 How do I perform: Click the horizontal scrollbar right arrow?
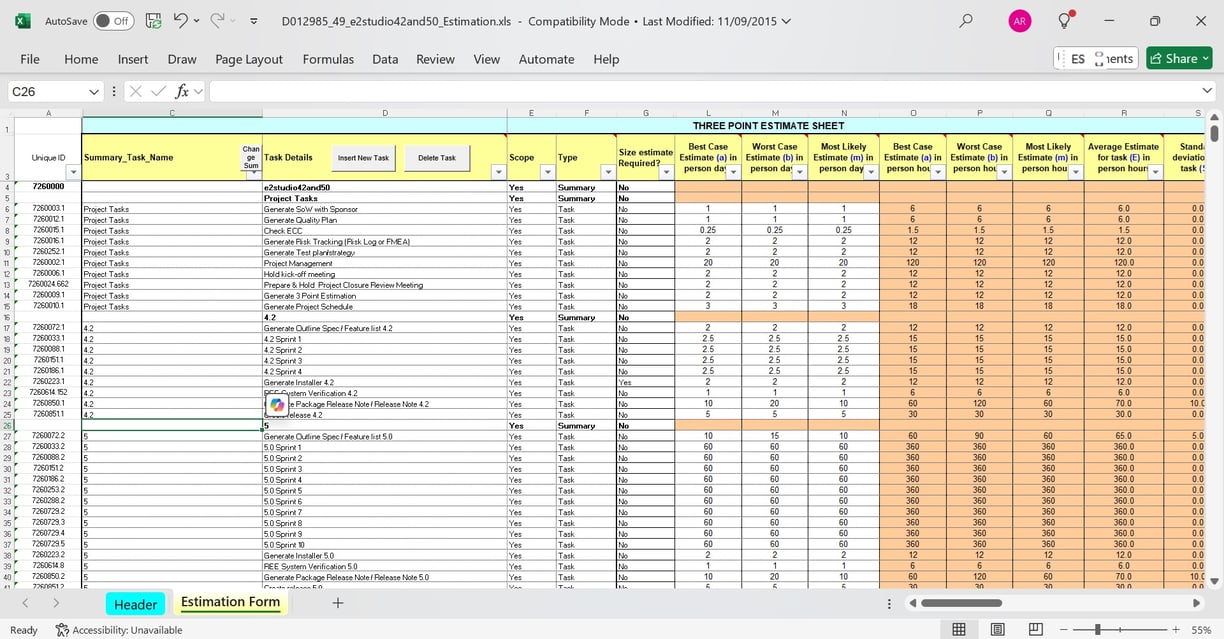[1196, 603]
